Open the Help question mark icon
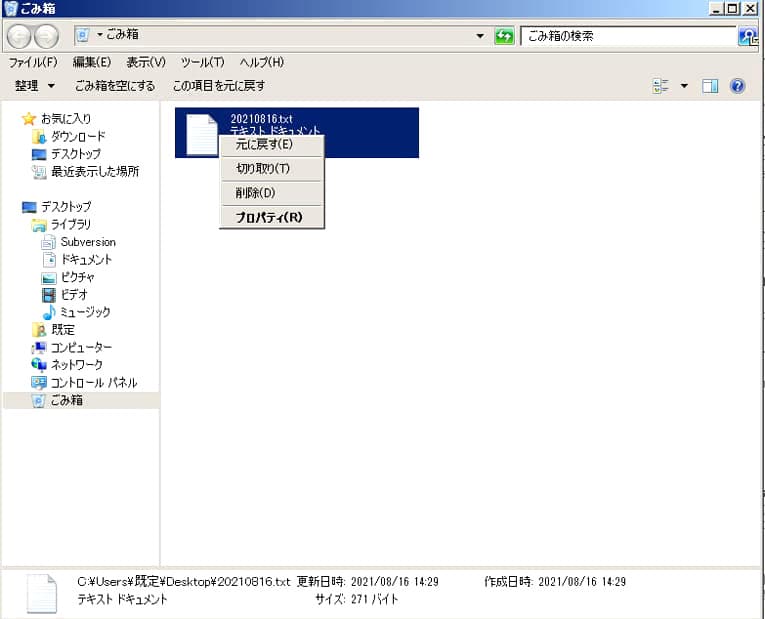 738,86
